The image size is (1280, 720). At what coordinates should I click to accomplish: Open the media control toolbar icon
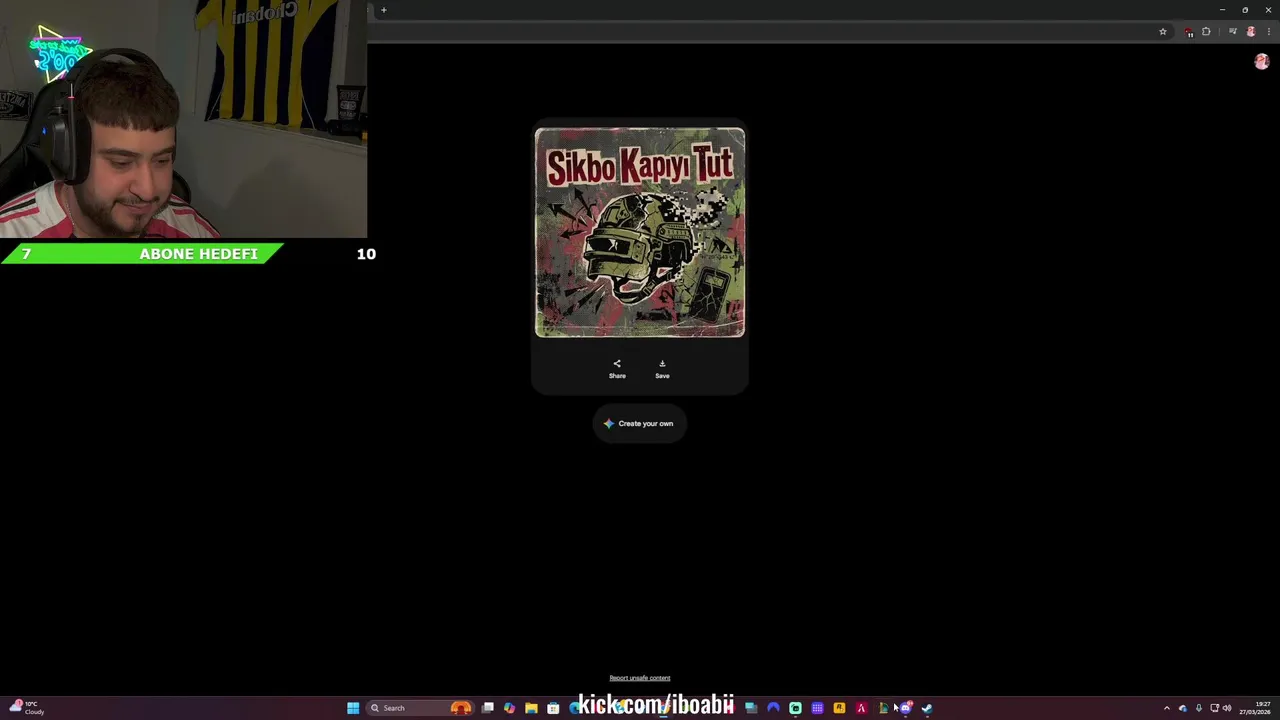click(1233, 32)
